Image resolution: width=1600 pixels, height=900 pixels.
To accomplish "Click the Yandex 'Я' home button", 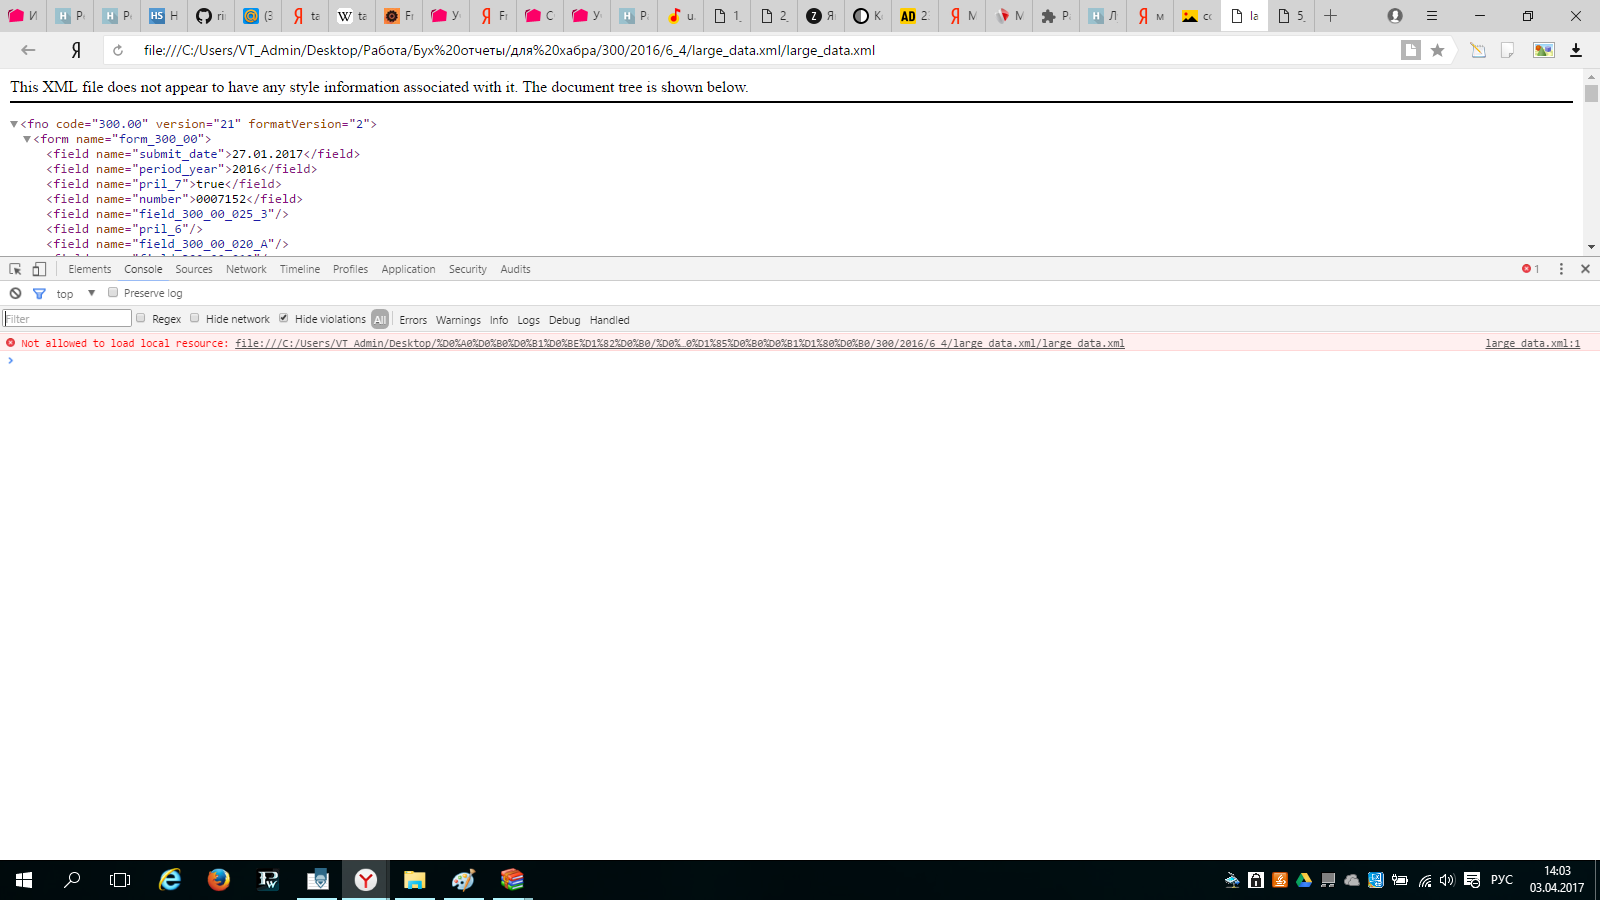I will click(76, 50).
